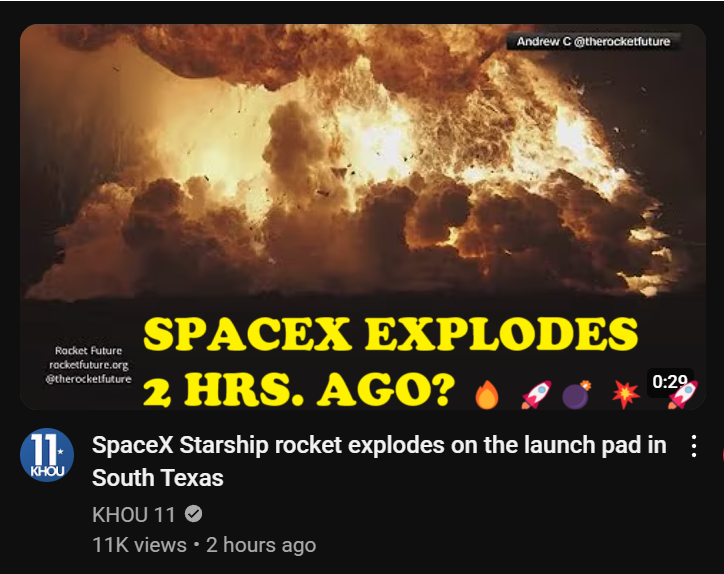Play the video from the explosion thumbnail
The width and height of the screenshot is (724, 574).
click(362, 217)
